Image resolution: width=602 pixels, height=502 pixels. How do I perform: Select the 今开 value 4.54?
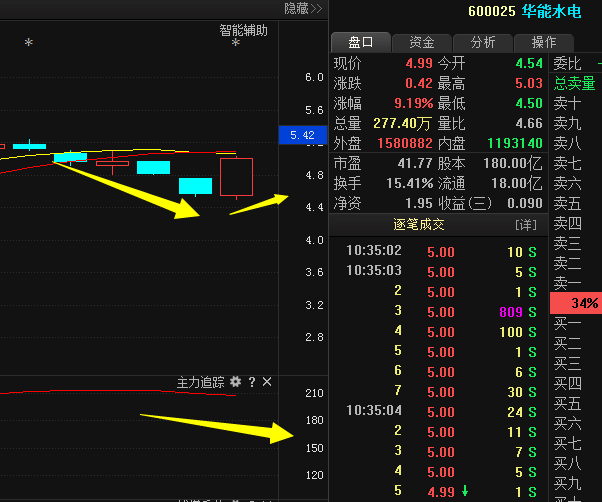(x=529, y=63)
